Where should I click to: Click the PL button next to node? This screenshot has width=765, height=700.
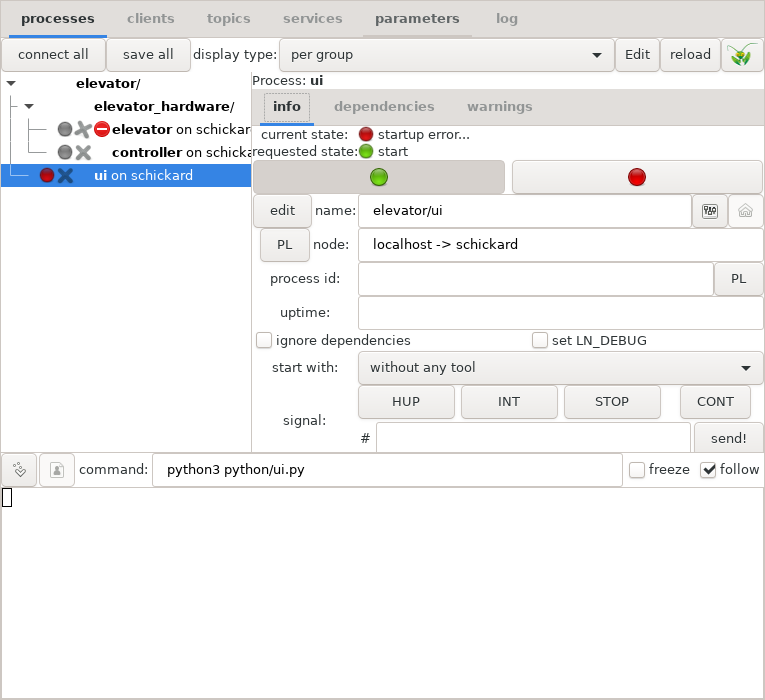tap(284, 245)
